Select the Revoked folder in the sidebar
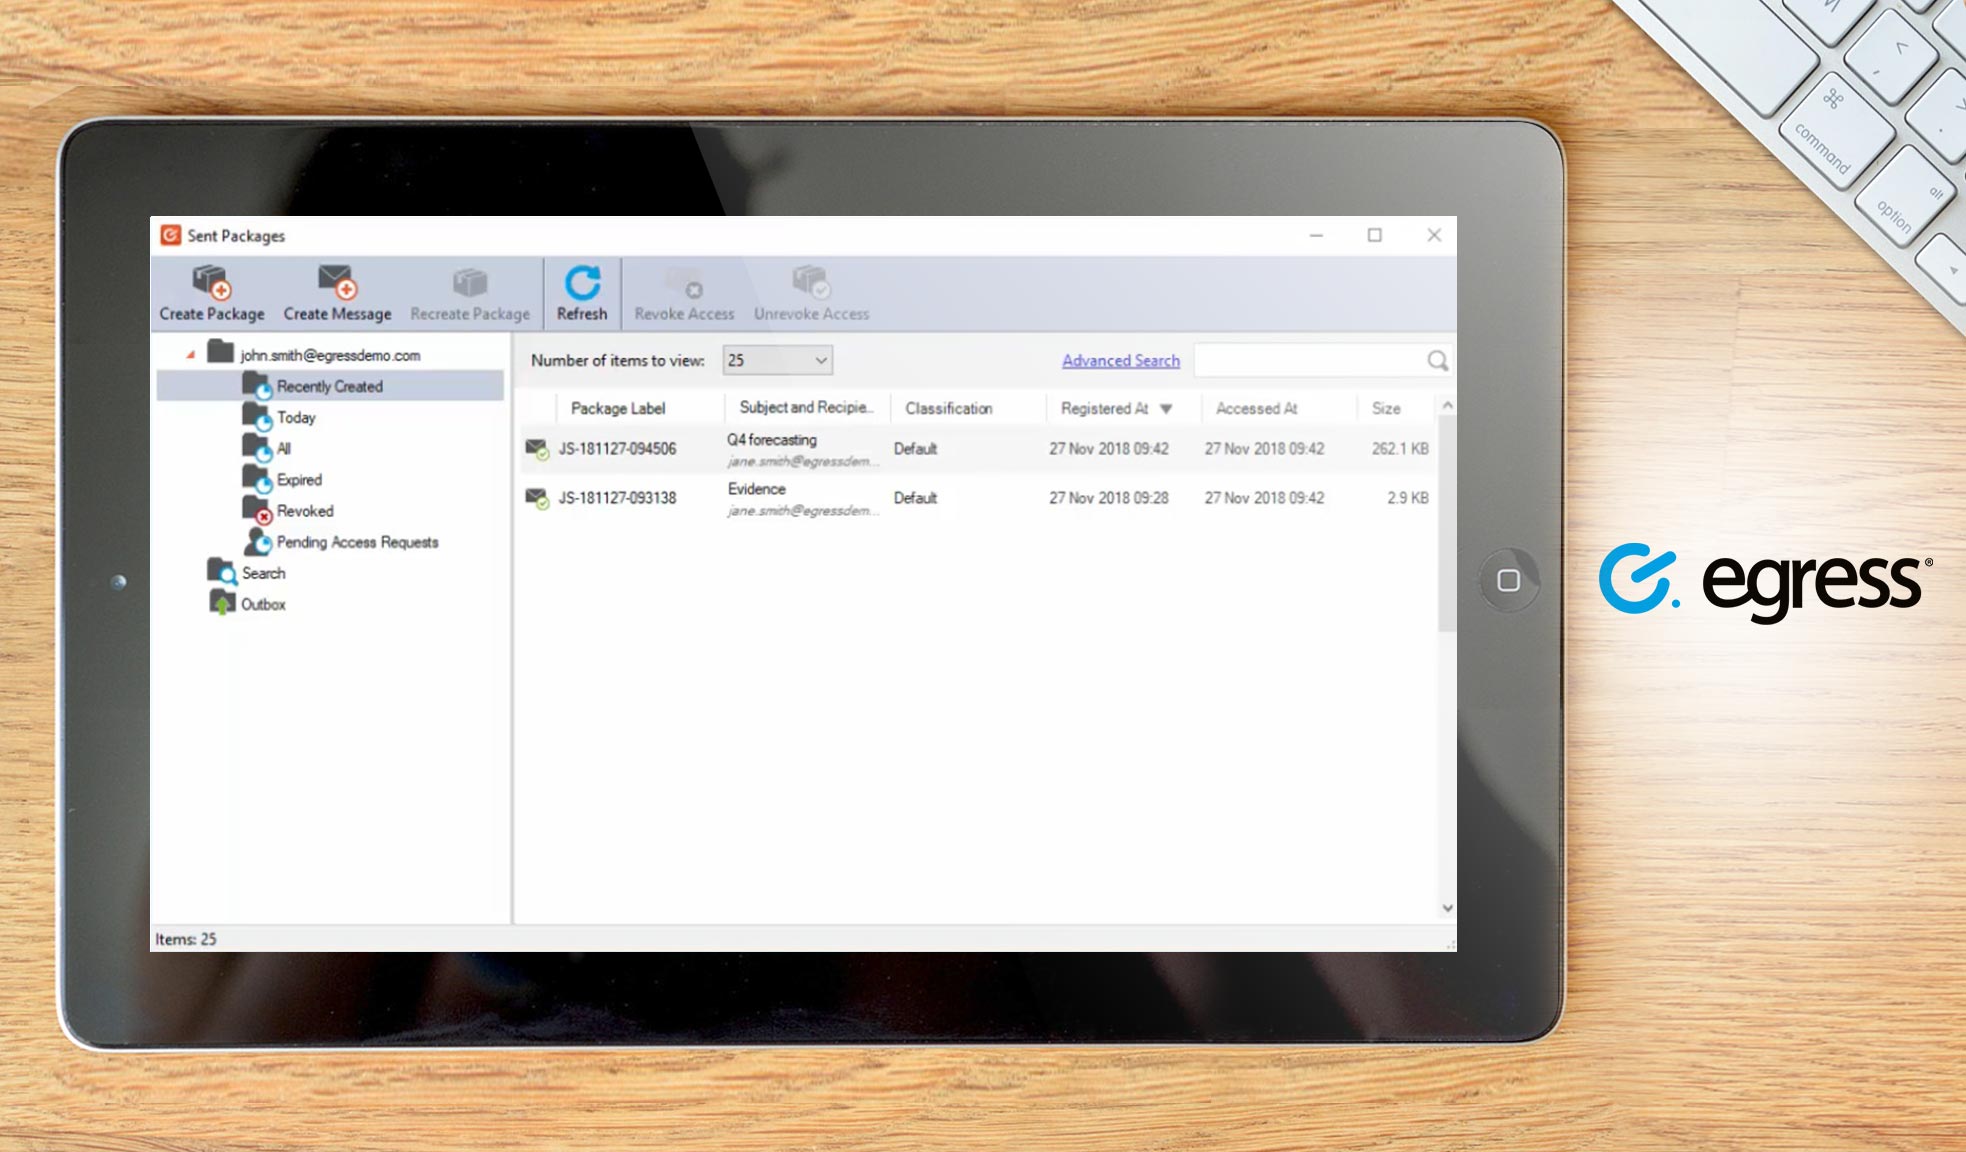 303,511
